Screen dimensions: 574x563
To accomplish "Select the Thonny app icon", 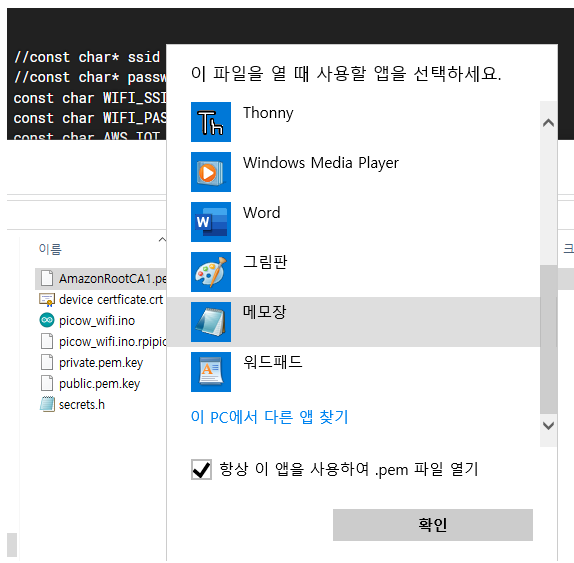I will (211, 122).
